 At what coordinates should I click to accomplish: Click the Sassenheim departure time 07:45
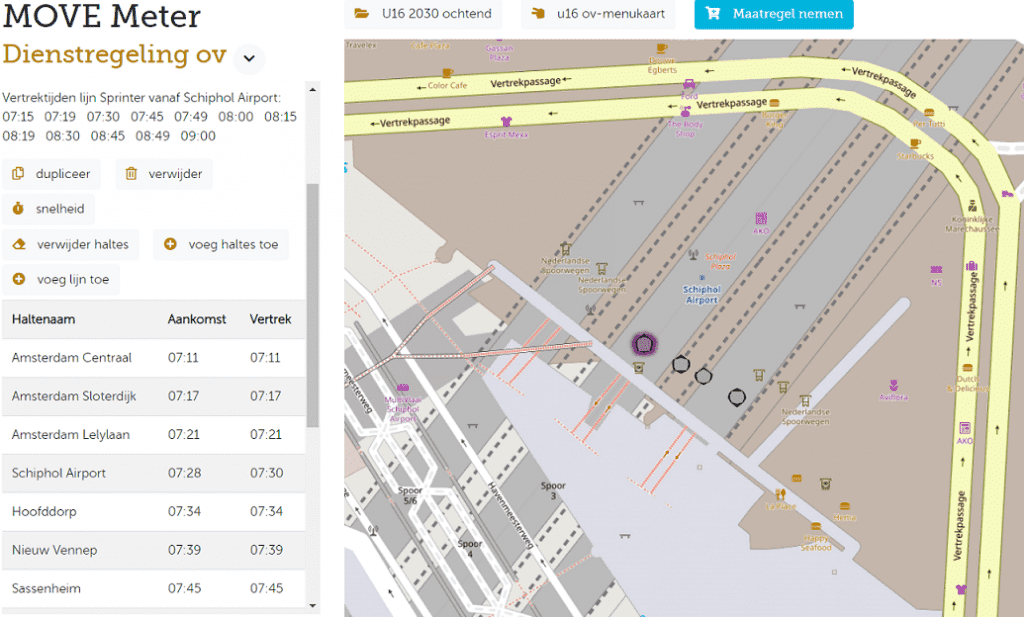coord(266,589)
